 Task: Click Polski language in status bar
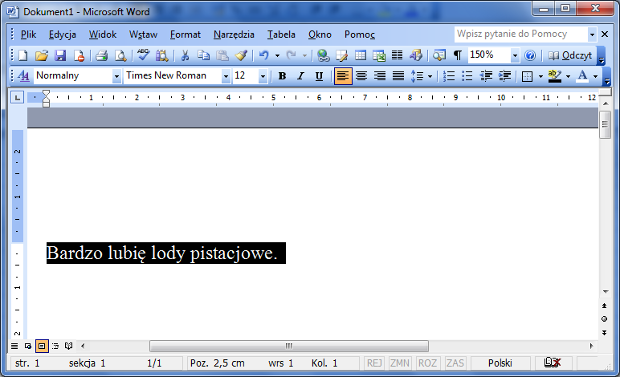[500, 363]
